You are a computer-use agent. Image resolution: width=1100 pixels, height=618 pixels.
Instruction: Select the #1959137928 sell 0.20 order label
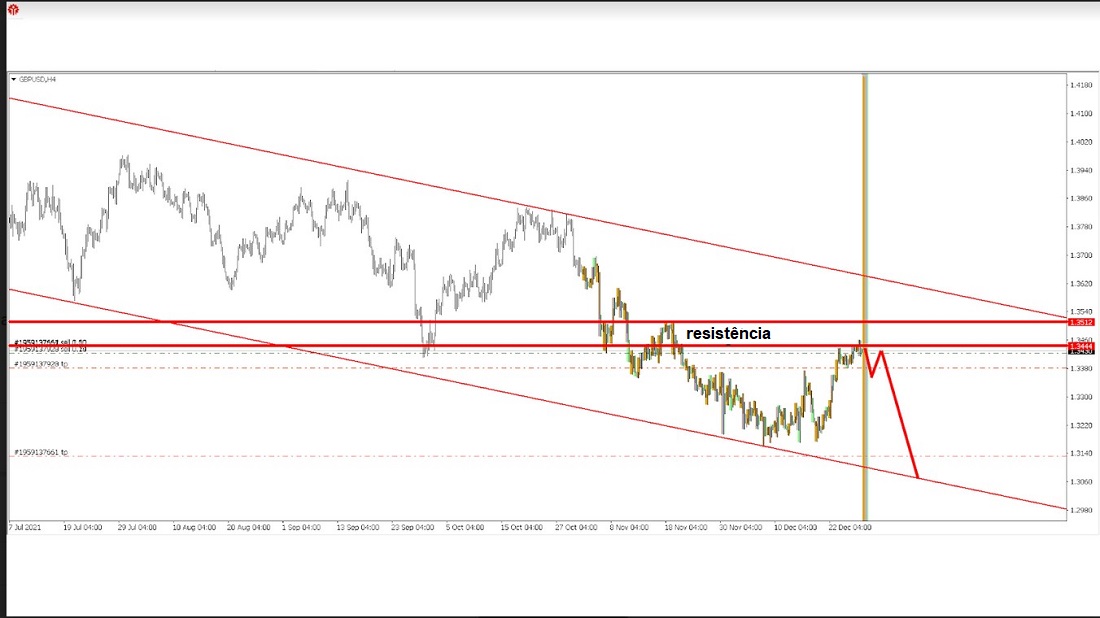[x=51, y=349]
